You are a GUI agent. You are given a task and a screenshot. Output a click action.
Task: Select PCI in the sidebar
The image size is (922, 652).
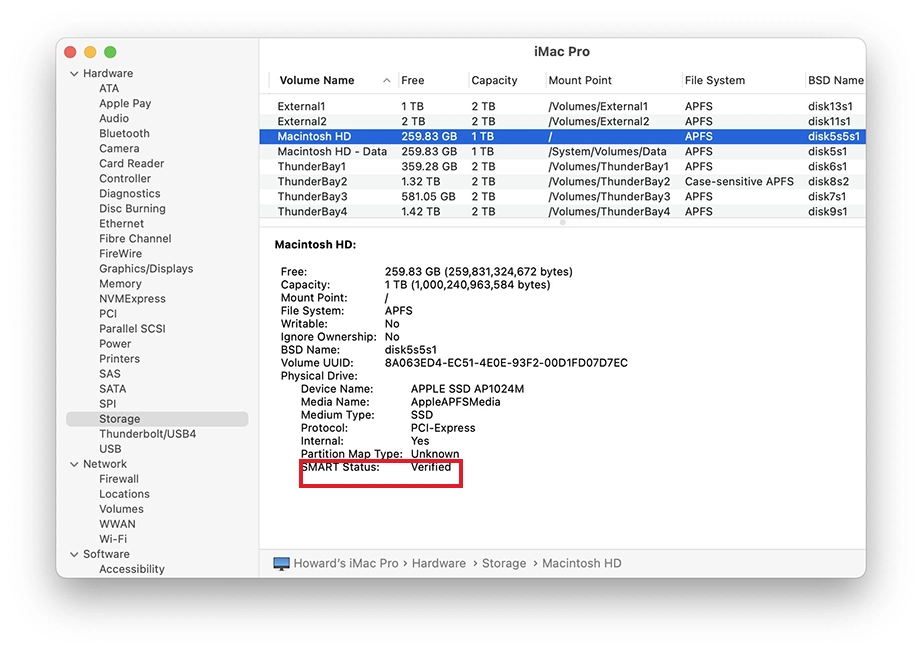tap(108, 313)
